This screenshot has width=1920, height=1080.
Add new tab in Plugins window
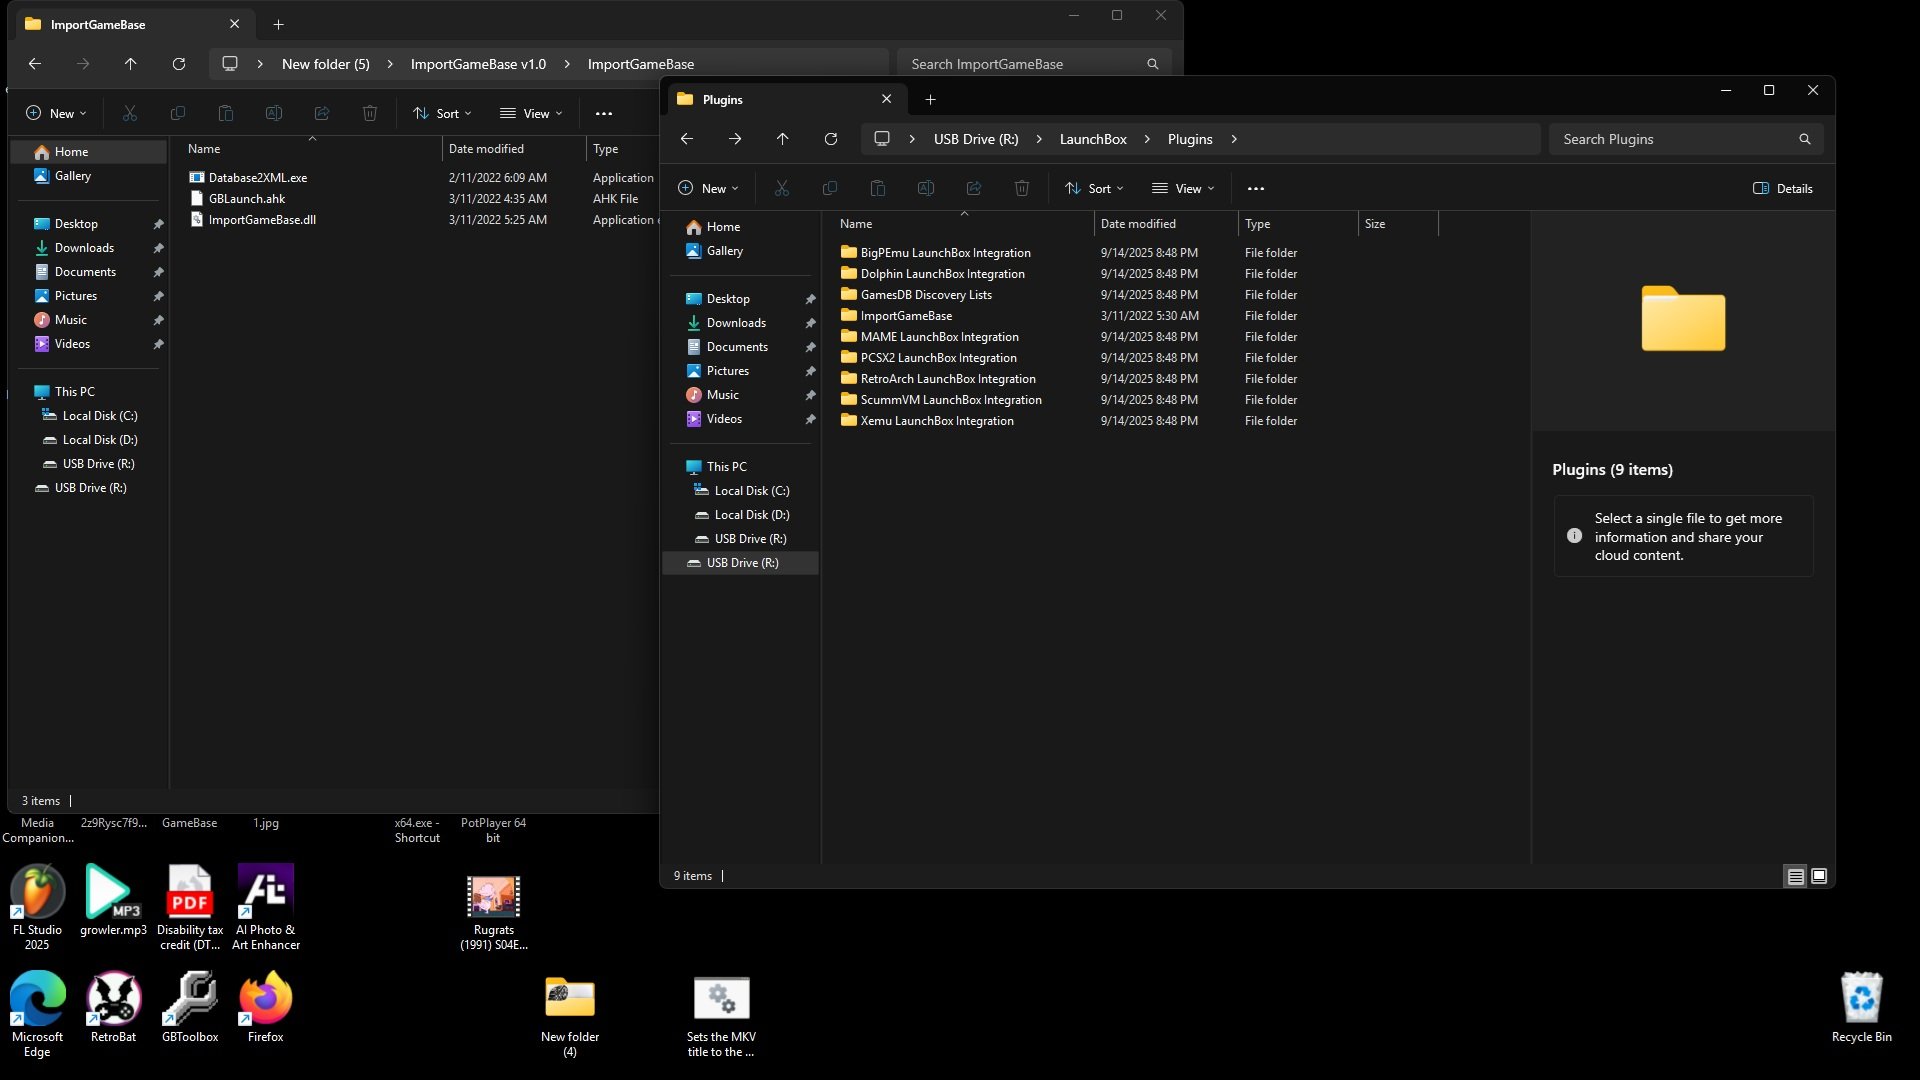point(931,99)
